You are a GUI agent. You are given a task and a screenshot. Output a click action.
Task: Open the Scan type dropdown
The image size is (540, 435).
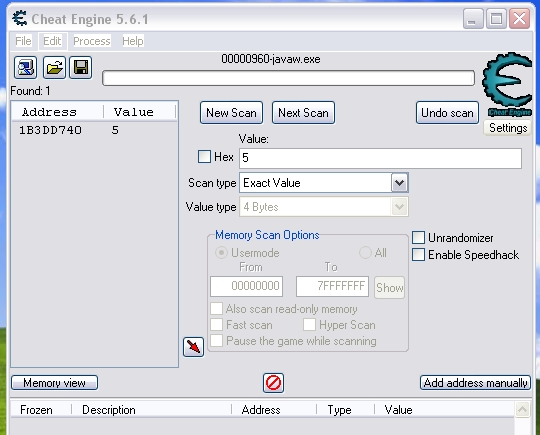(x=399, y=183)
